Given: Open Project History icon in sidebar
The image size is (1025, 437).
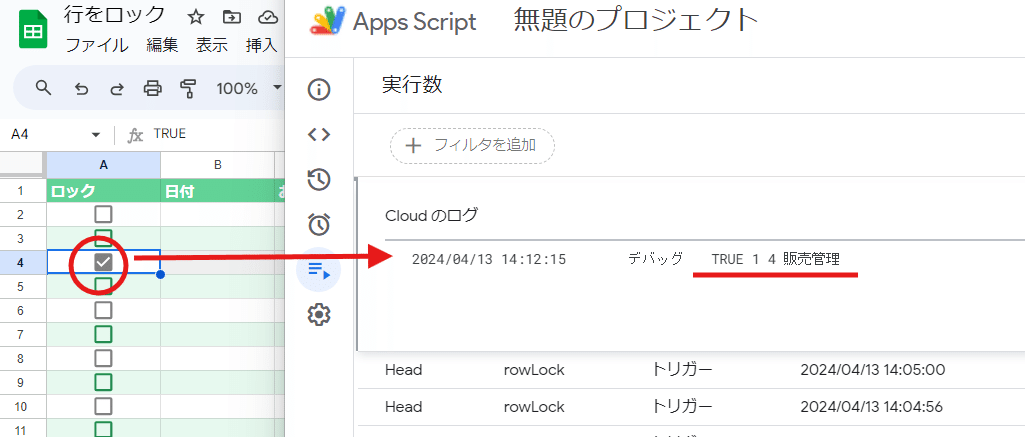Looking at the screenshot, I should tap(319, 179).
